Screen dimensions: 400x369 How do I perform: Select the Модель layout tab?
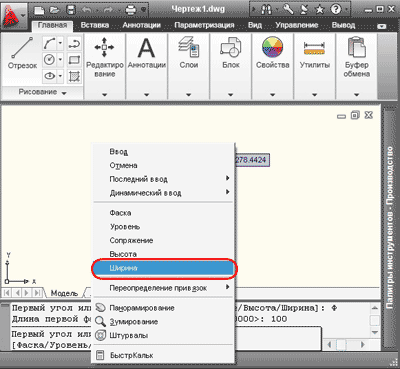pyautogui.click(x=64, y=293)
